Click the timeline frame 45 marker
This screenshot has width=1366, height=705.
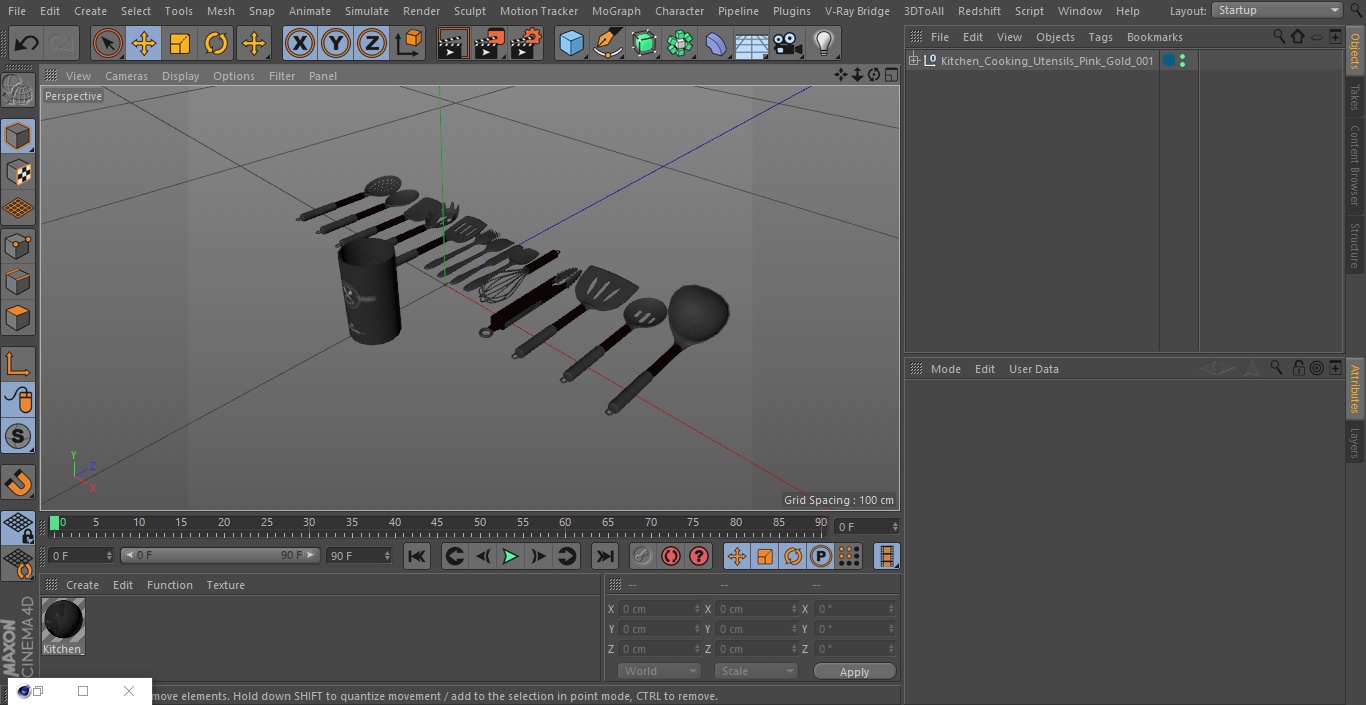coord(437,523)
